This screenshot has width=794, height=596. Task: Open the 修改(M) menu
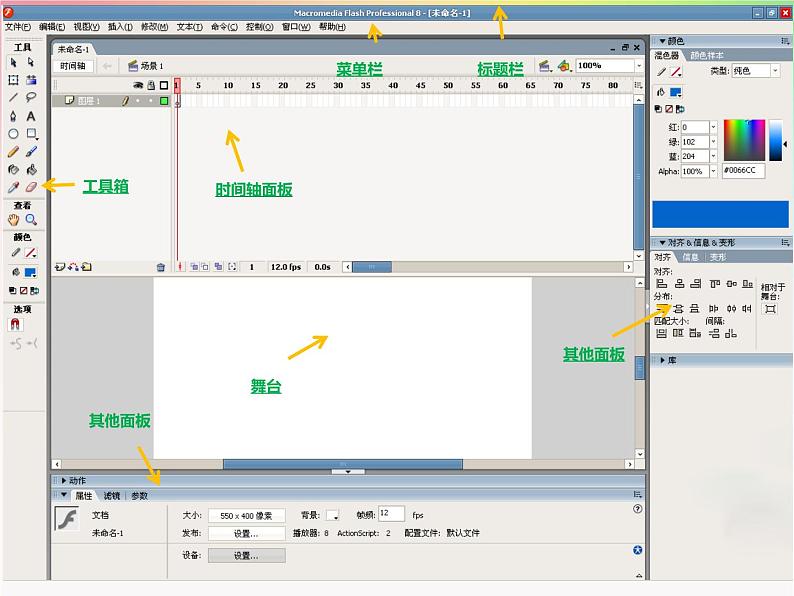154,27
